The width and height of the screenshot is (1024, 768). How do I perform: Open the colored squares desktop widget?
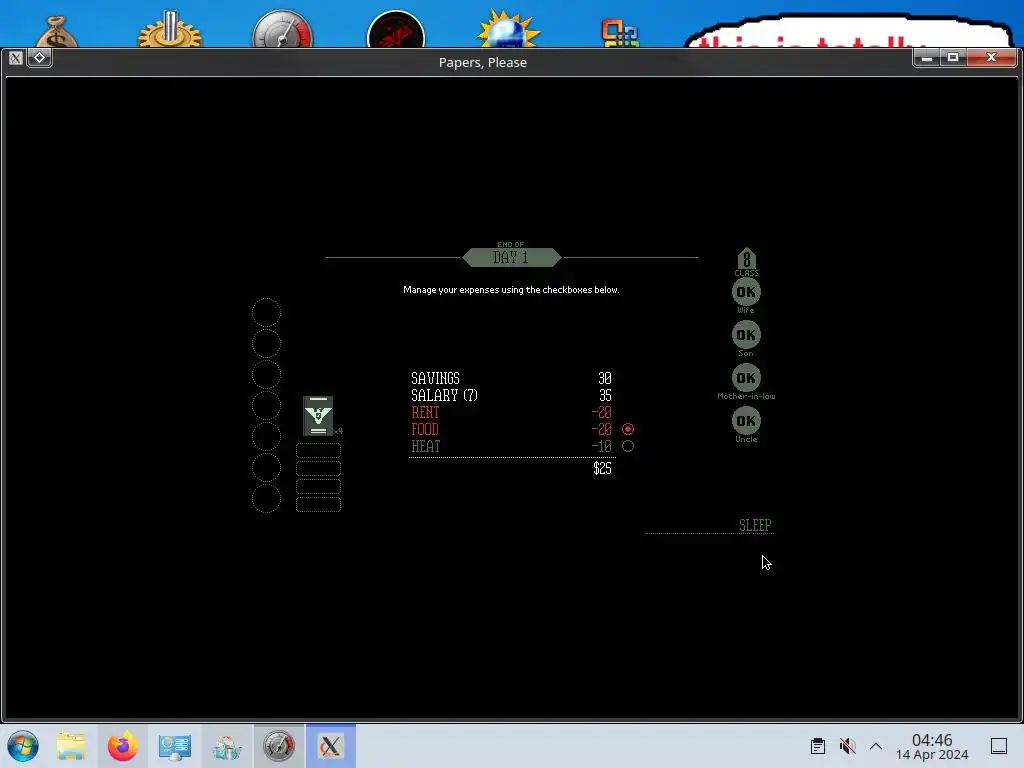pos(619,33)
